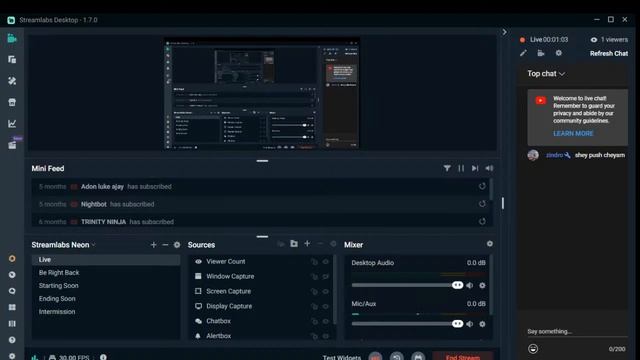Add a source folder in Sources
Image resolution: width=640 pixels, height=360 pixels.
click(x=294, y=244)
